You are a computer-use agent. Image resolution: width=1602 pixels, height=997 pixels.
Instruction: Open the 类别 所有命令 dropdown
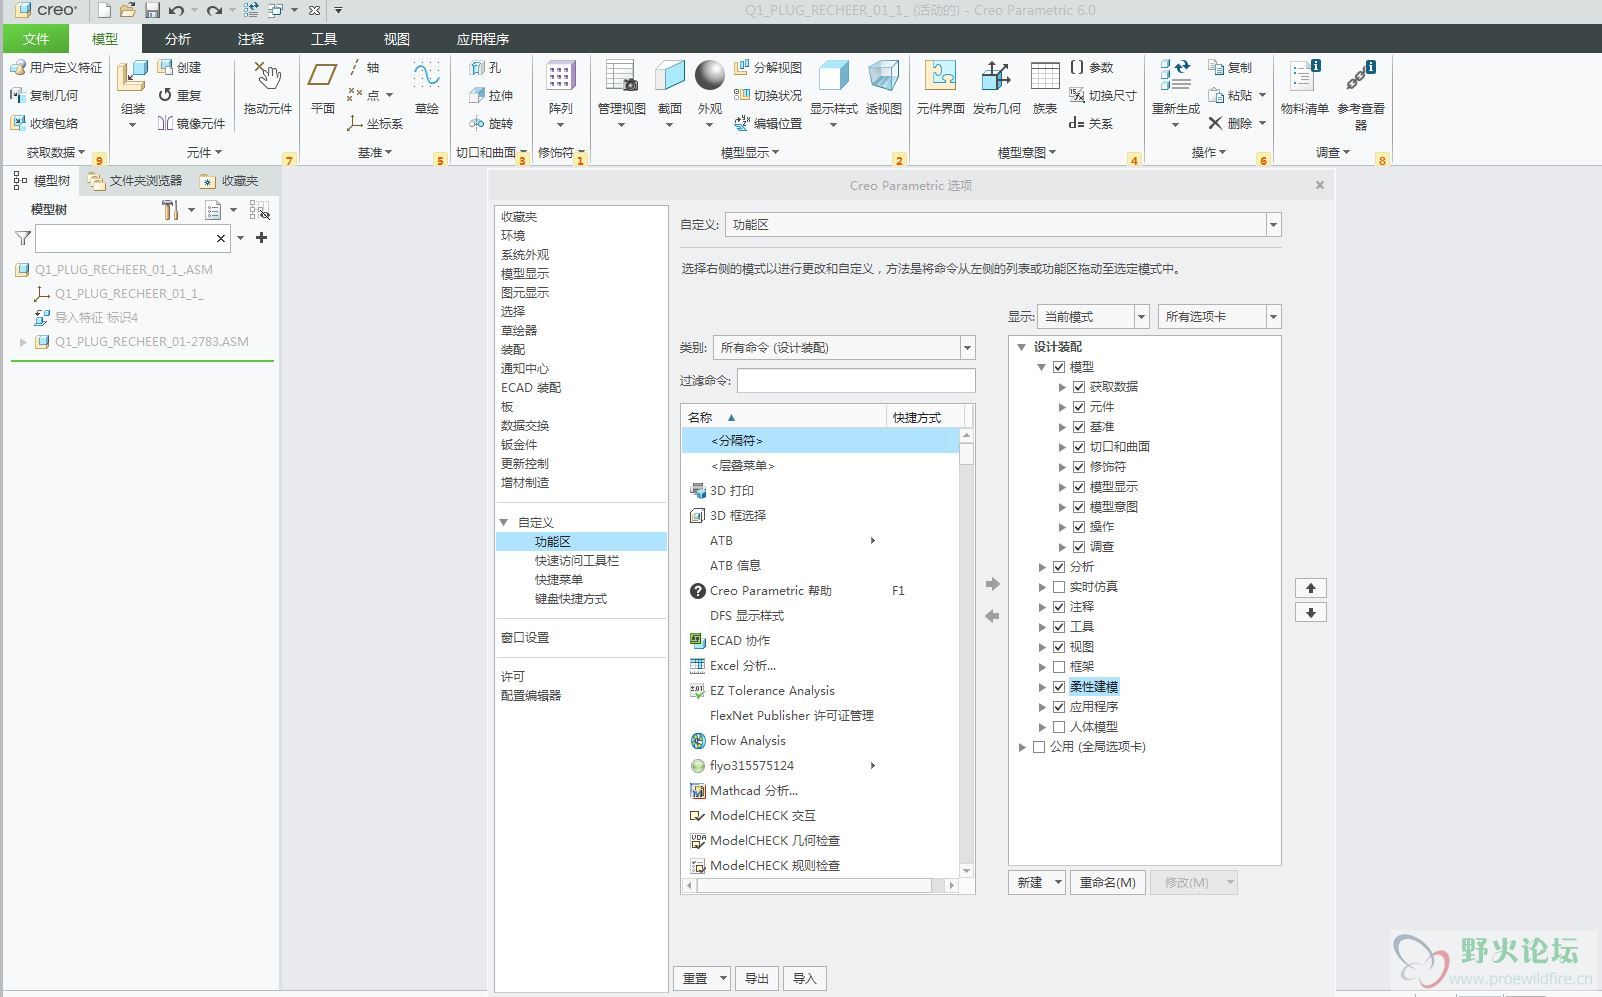pyautogui.click(x=967, y=348)
